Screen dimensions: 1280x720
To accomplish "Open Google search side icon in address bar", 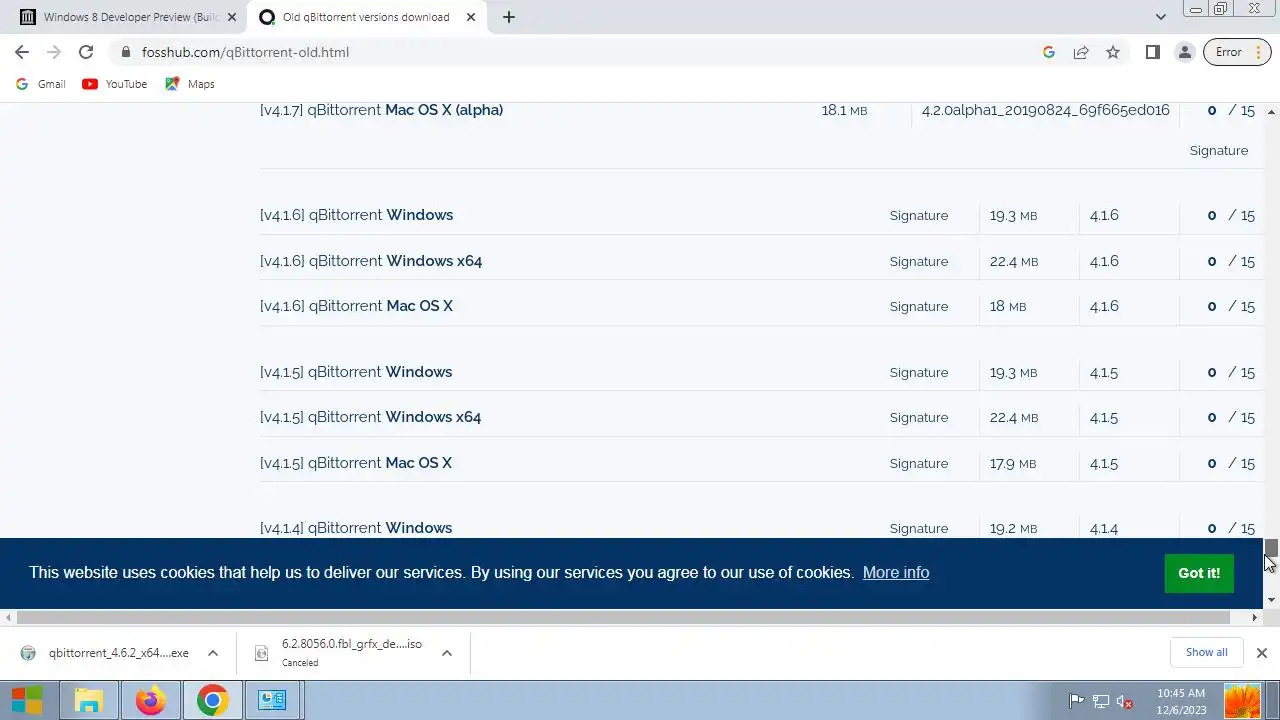I will 1049,52.
